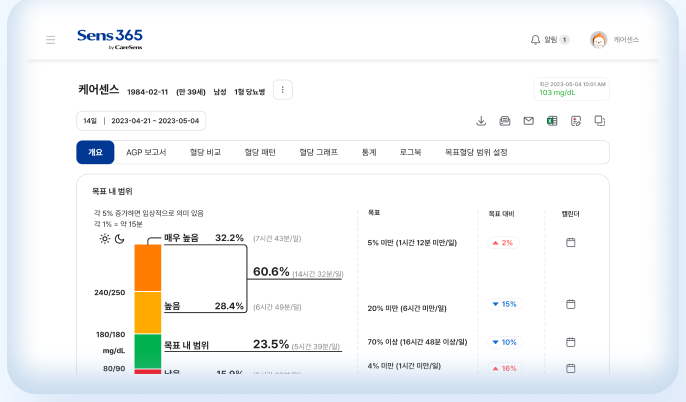Click the 케어센스 username at top right
The image size is (686, 402).
[626, 40]
